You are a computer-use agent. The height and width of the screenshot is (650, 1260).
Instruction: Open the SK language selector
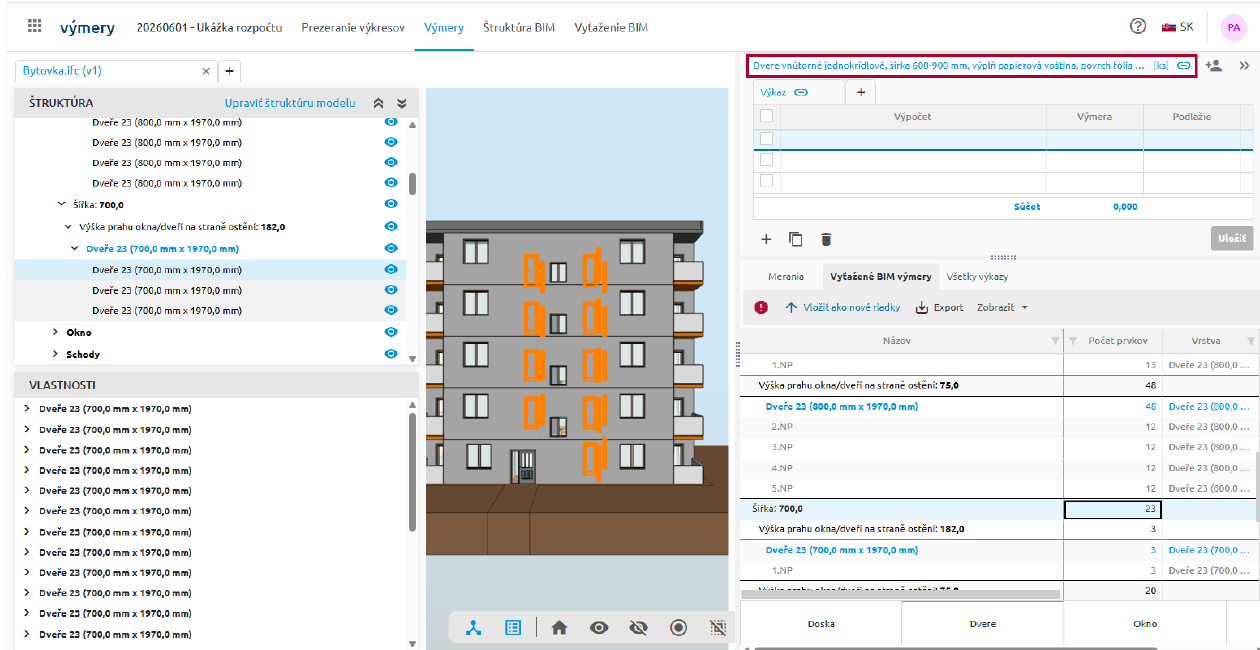[1177, 27]
